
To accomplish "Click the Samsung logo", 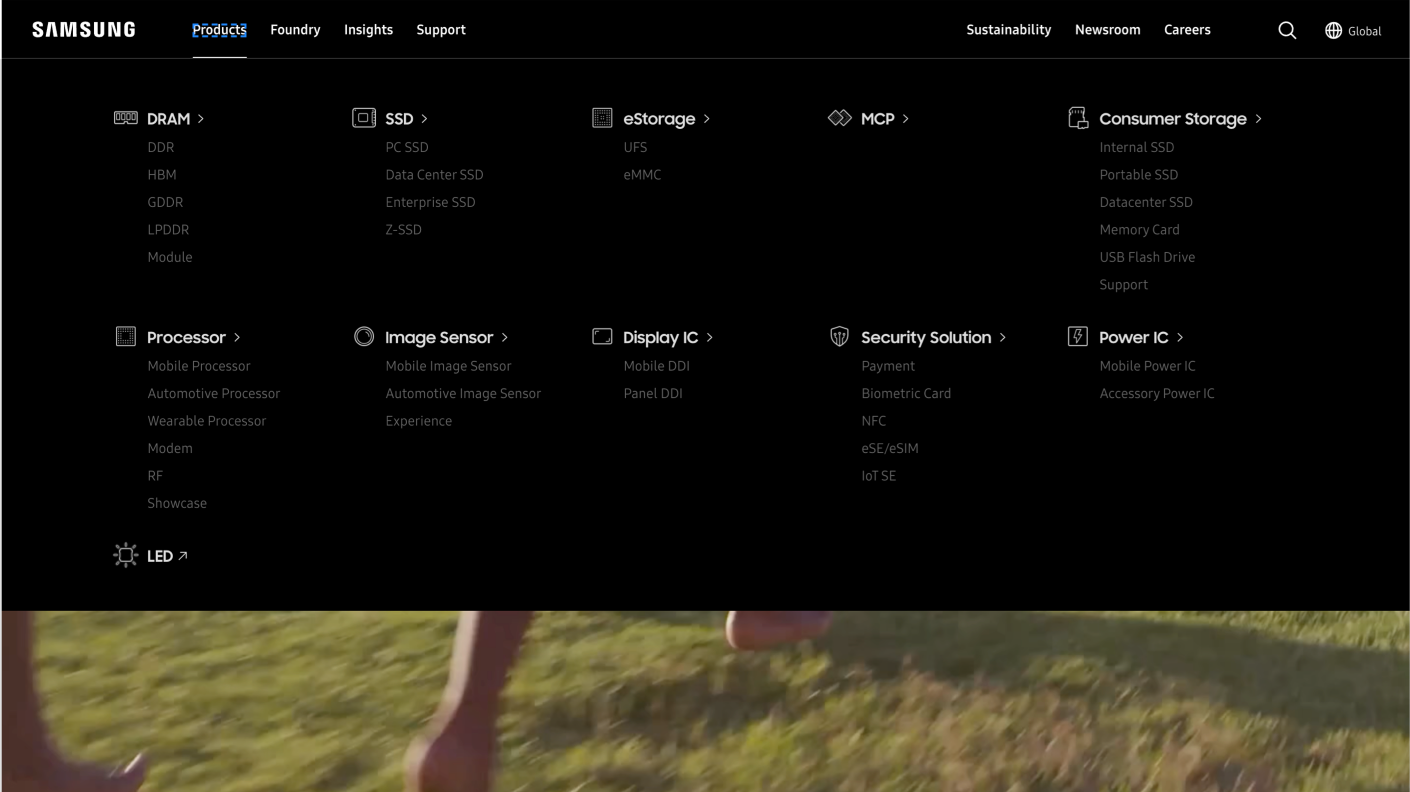I will pos(84,30).
